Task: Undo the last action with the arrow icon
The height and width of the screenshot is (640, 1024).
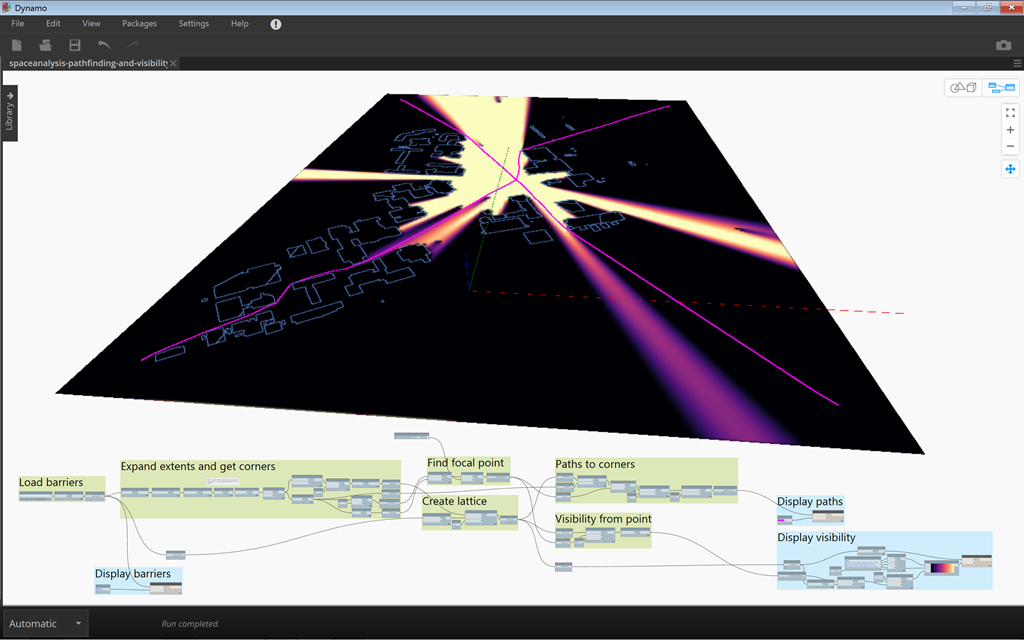Action: (x=104, y=45)
